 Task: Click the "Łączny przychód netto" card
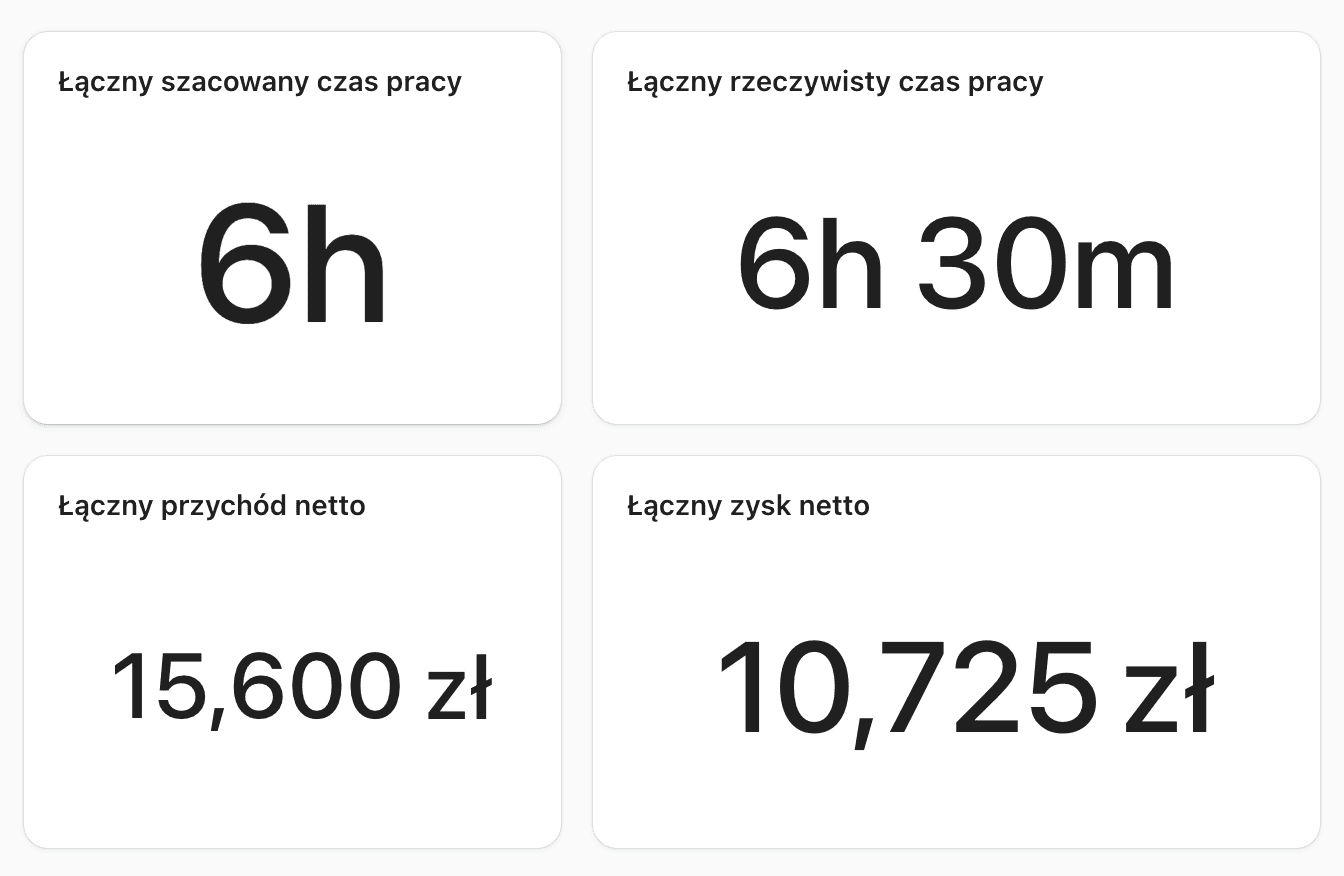(x=293, y=650)
